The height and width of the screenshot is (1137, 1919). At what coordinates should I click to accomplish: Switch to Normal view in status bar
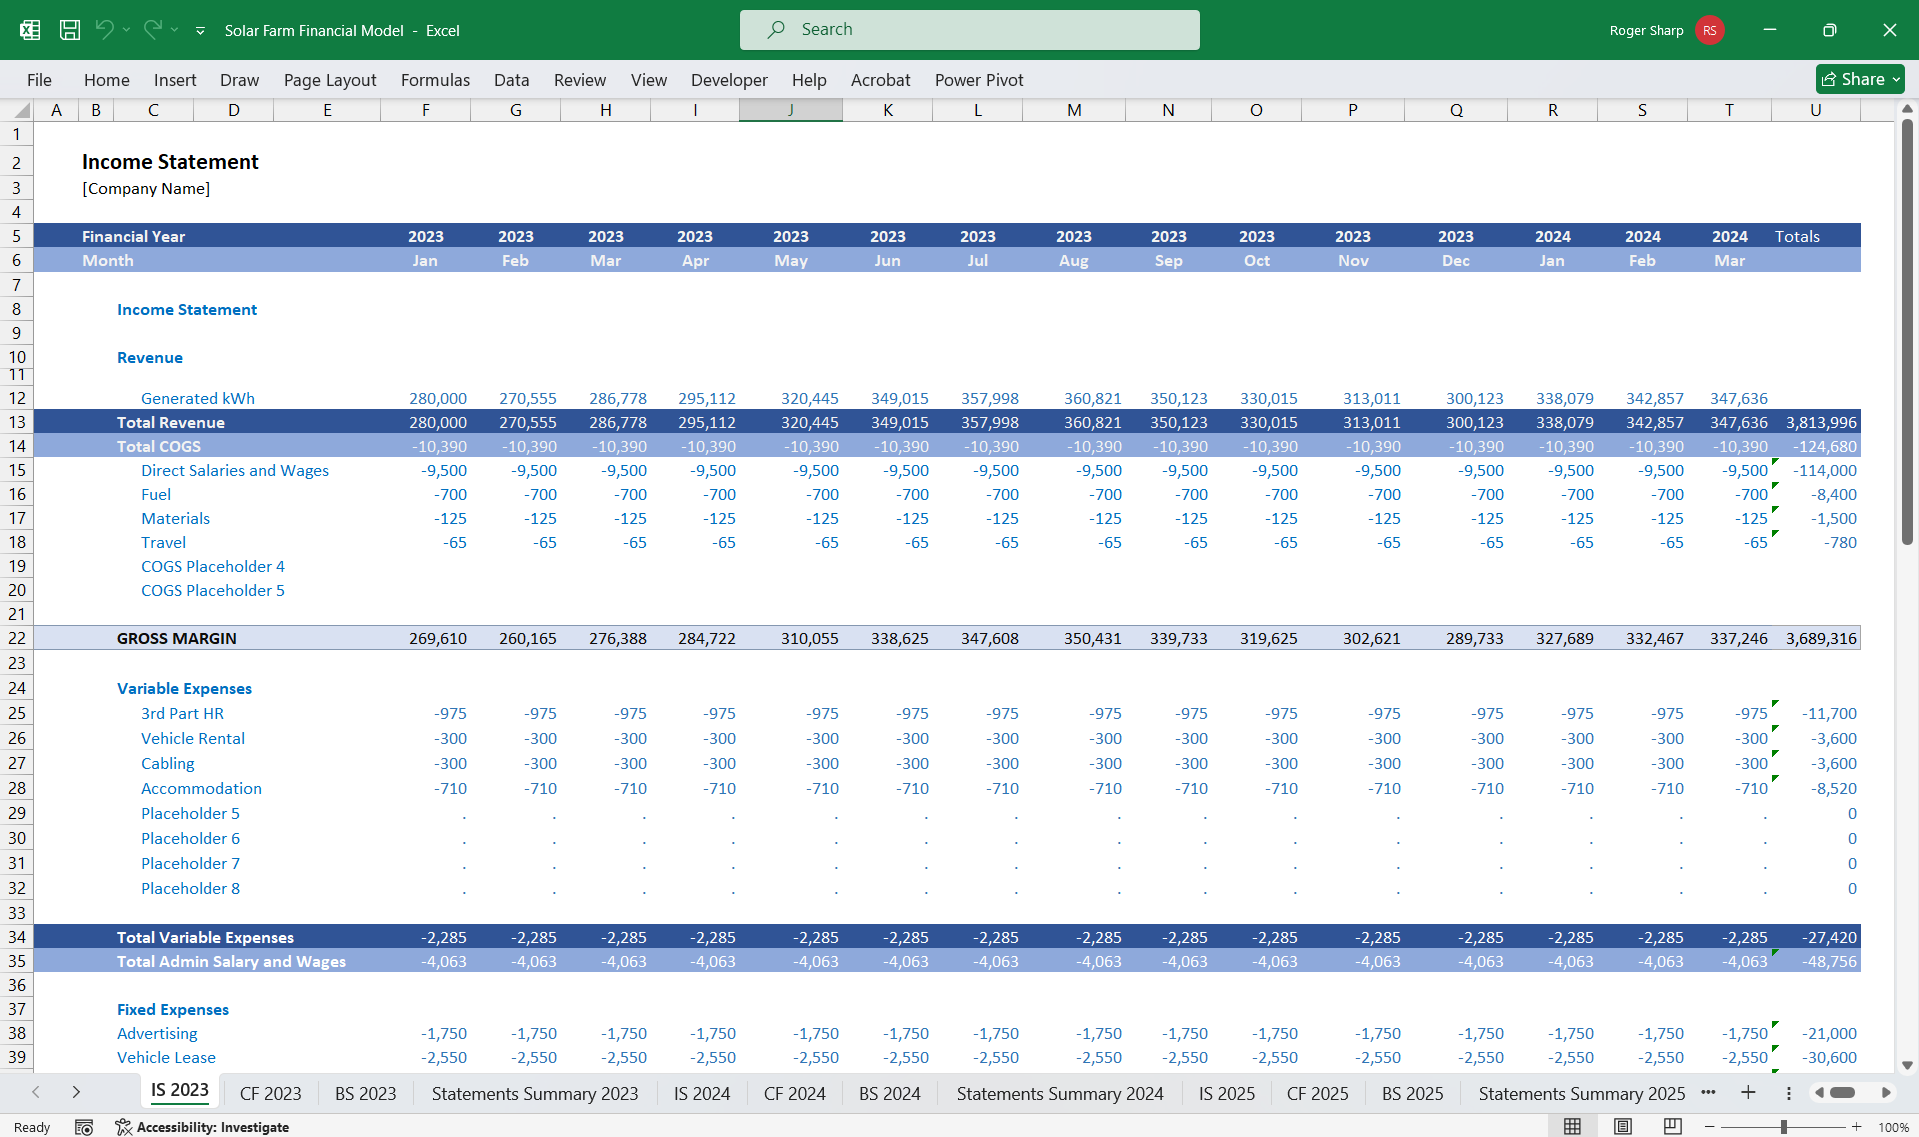pos(1572,1127)
